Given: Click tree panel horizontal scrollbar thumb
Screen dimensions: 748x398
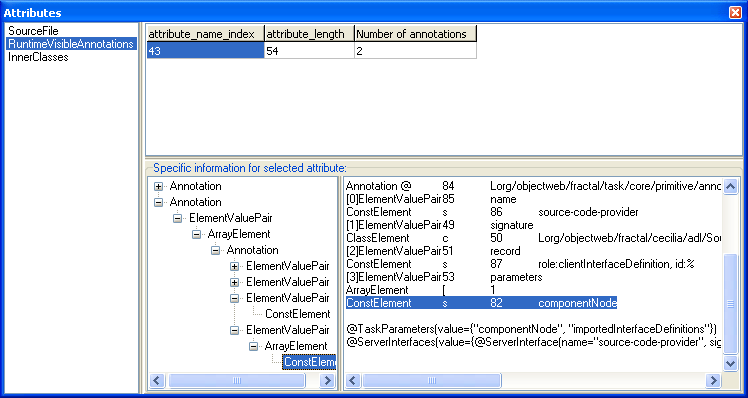Looking at the screenshot, I should 237,380.
